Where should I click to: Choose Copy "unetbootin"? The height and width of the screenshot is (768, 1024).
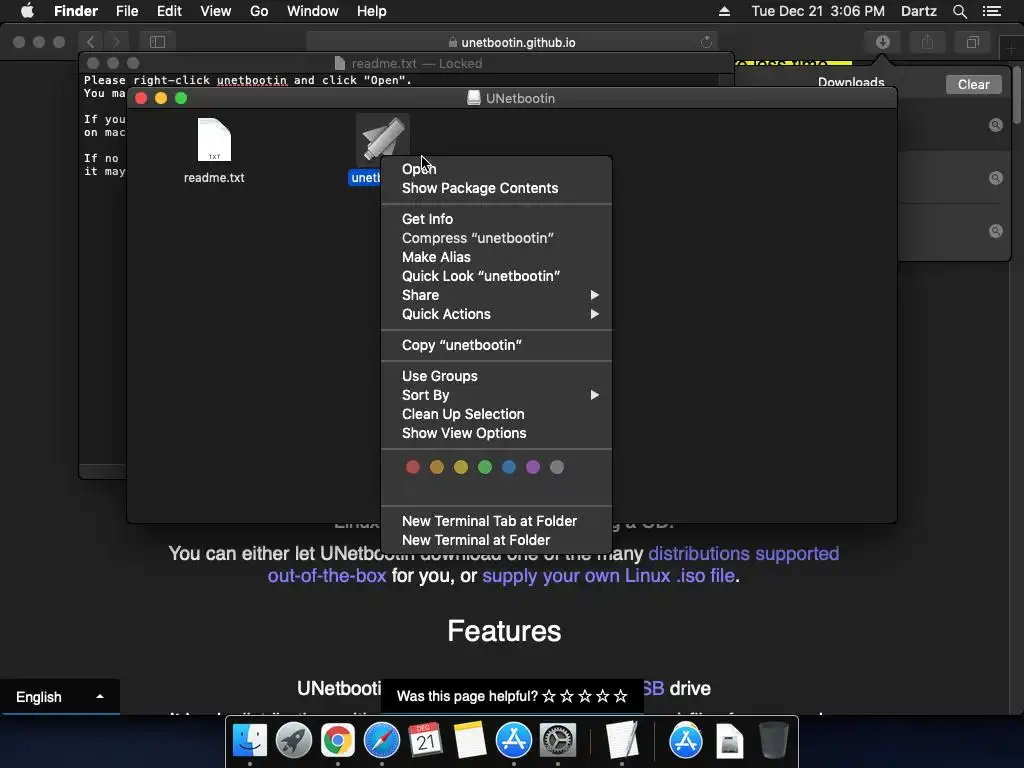tap(496, 345)
